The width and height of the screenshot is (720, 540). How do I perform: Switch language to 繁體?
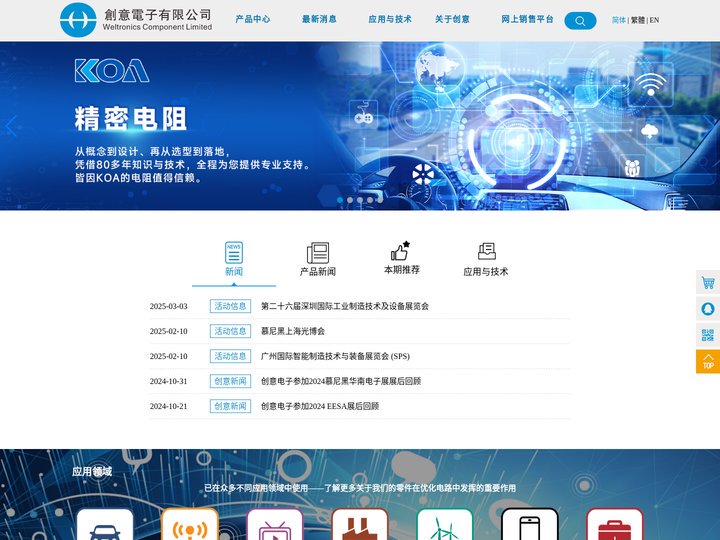point(637,20)
